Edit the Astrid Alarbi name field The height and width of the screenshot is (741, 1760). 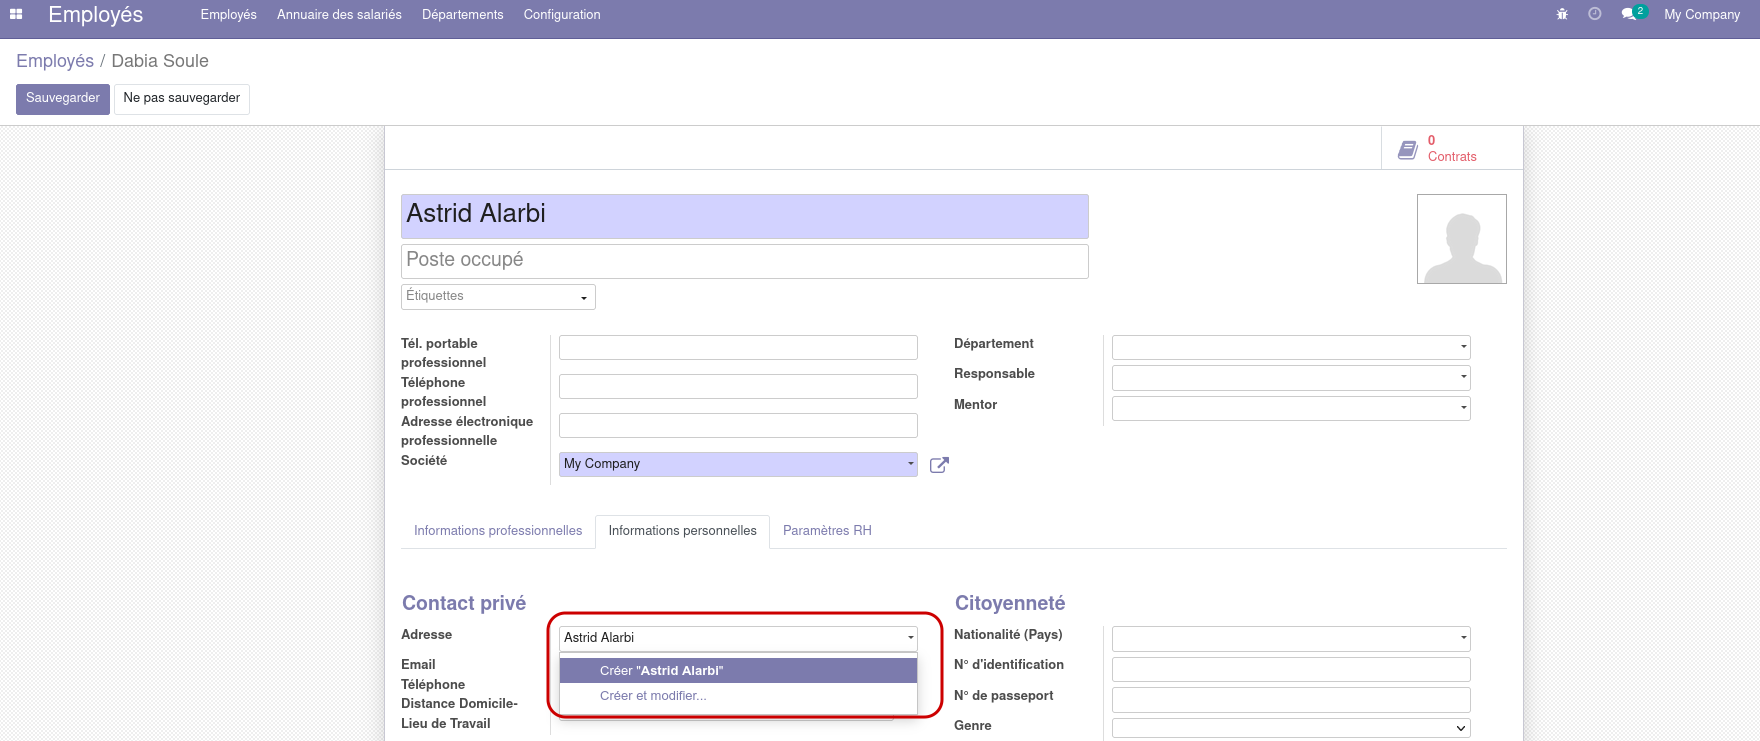744,216
